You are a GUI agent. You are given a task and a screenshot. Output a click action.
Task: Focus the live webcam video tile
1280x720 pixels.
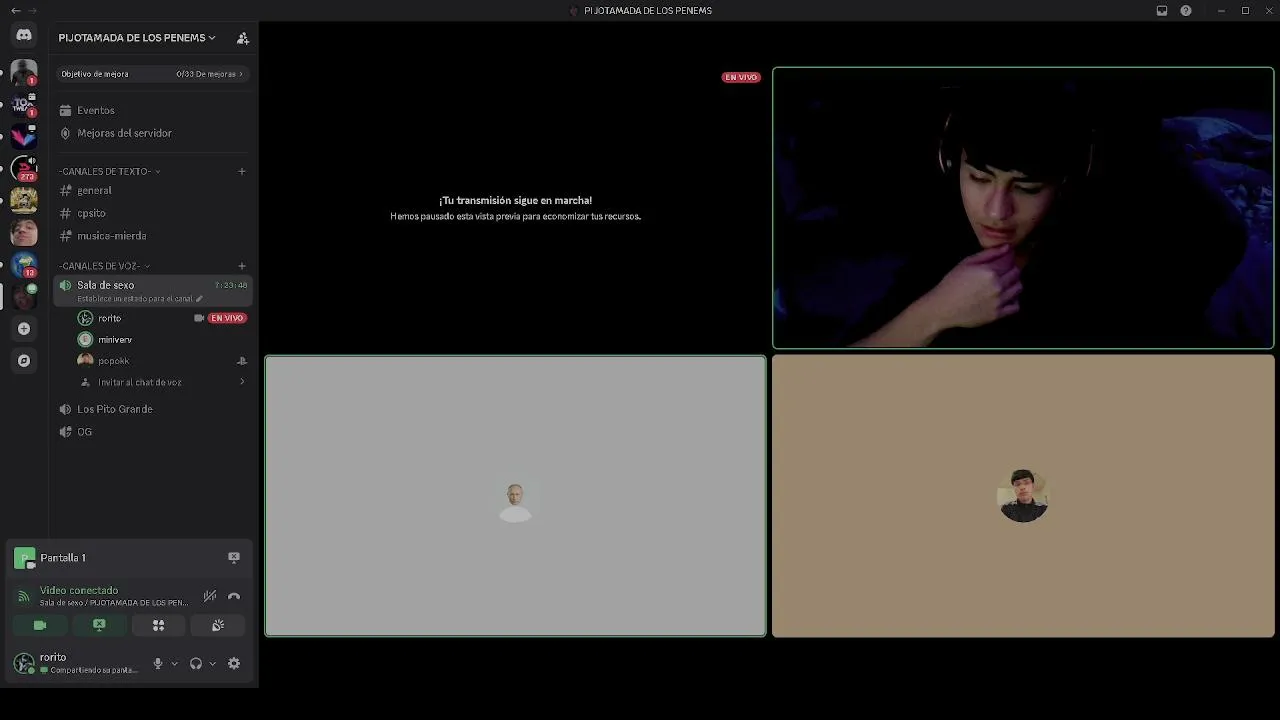(x=1023, y=208)
